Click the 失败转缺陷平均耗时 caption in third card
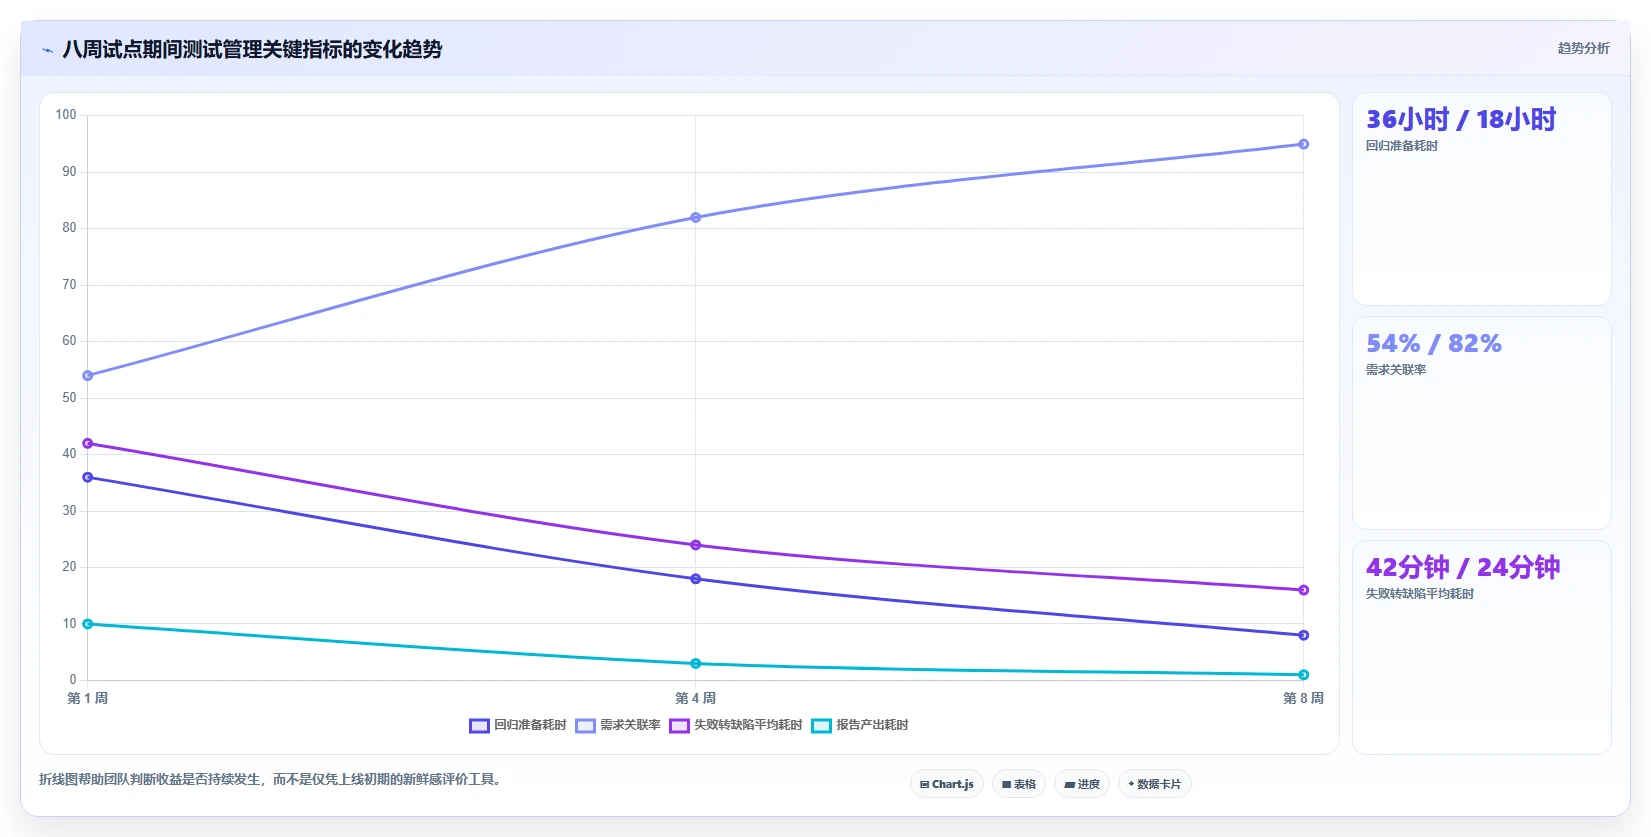Image resolution: width=1651 pixels, height=837 pixels. 1420,594
